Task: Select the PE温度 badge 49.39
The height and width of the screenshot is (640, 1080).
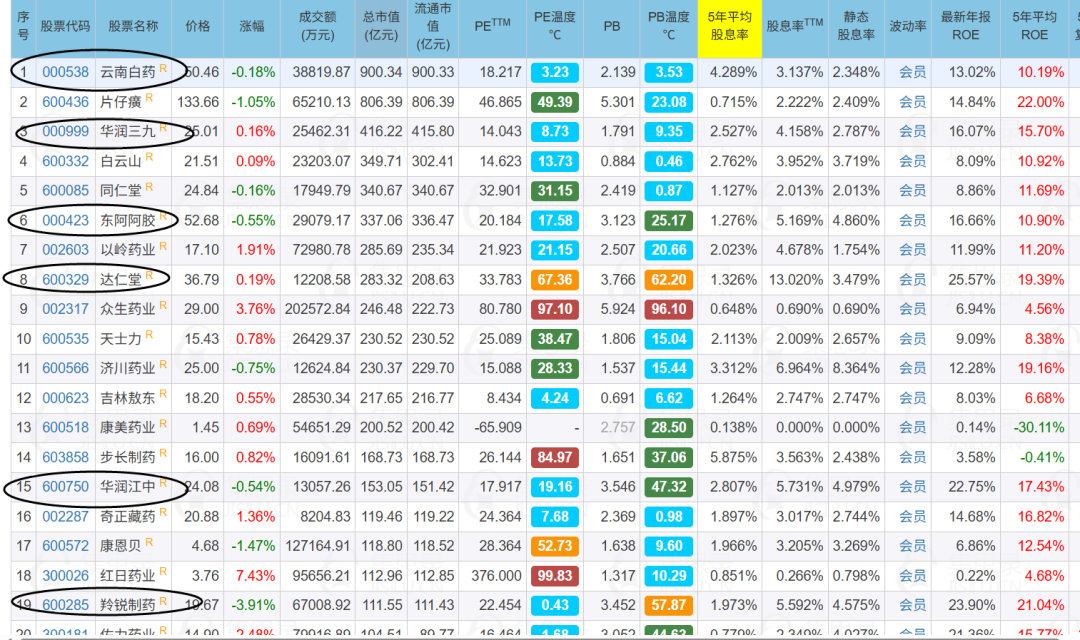Action: coord(554,102)
